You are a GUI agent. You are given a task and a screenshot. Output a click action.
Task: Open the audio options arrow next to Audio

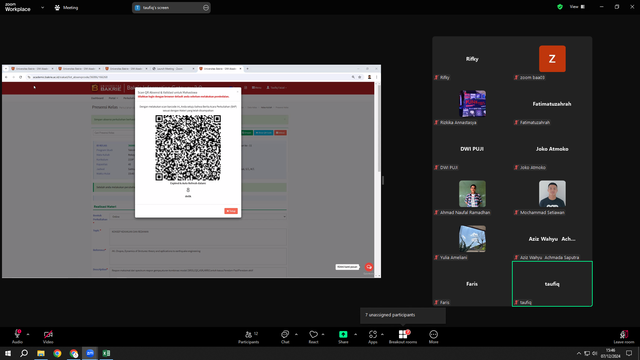(28, 334)
